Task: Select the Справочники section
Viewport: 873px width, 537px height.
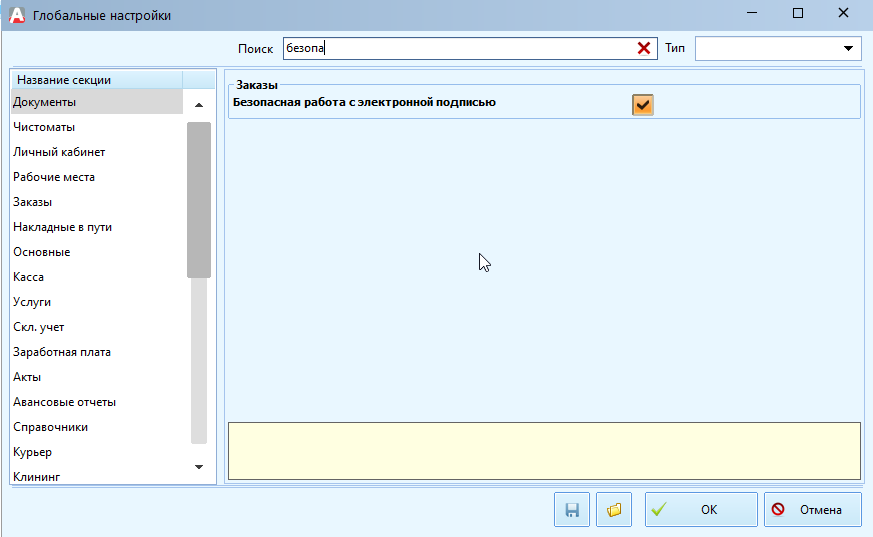Action: point(50,427)
